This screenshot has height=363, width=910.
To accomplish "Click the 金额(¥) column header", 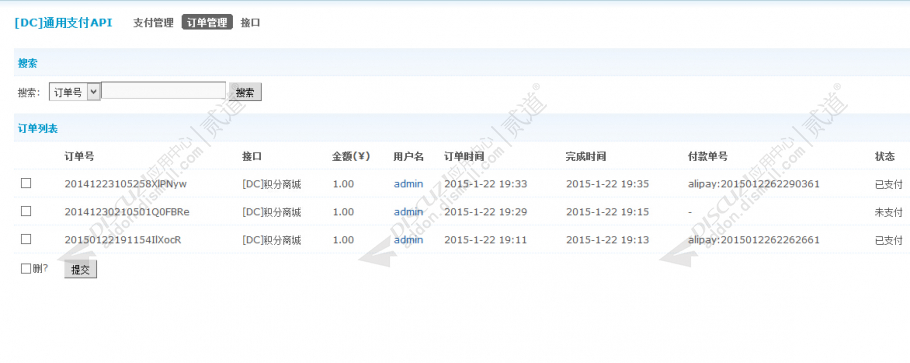I will (x=351, y=156).
